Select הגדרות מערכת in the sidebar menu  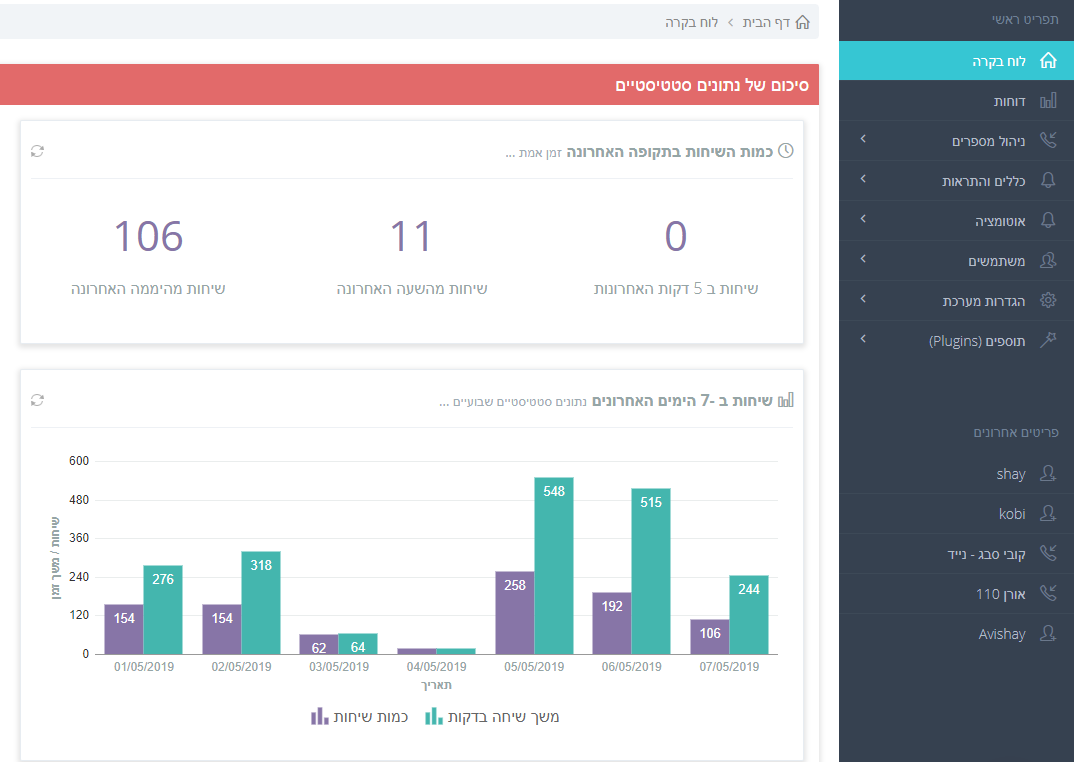pyautogui.click(x=956, y=301)
